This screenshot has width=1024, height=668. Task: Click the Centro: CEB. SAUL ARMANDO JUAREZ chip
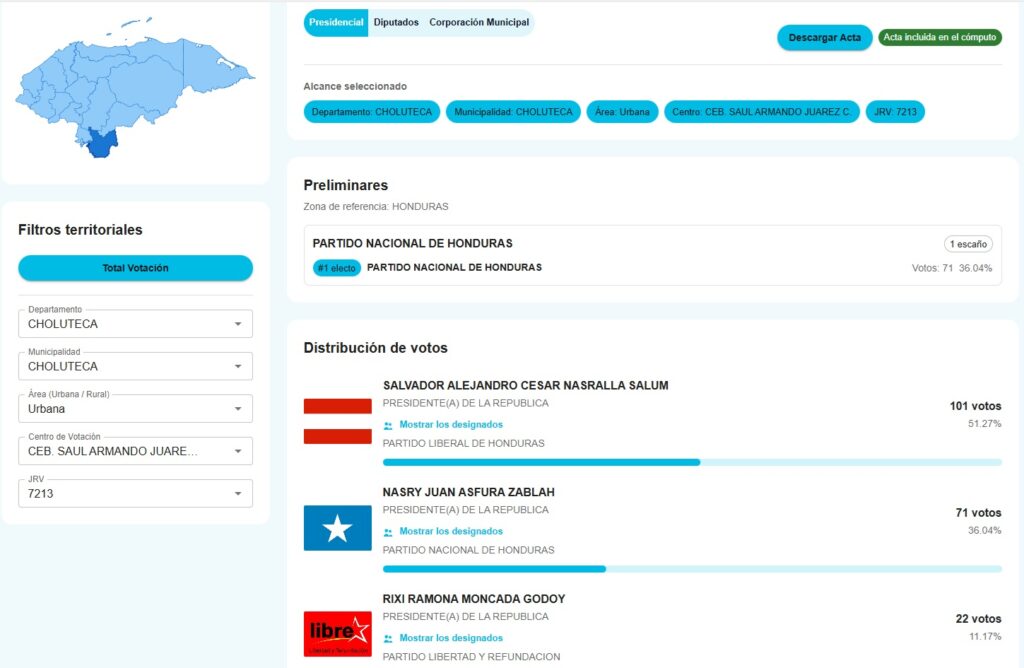tap(761, 112)
